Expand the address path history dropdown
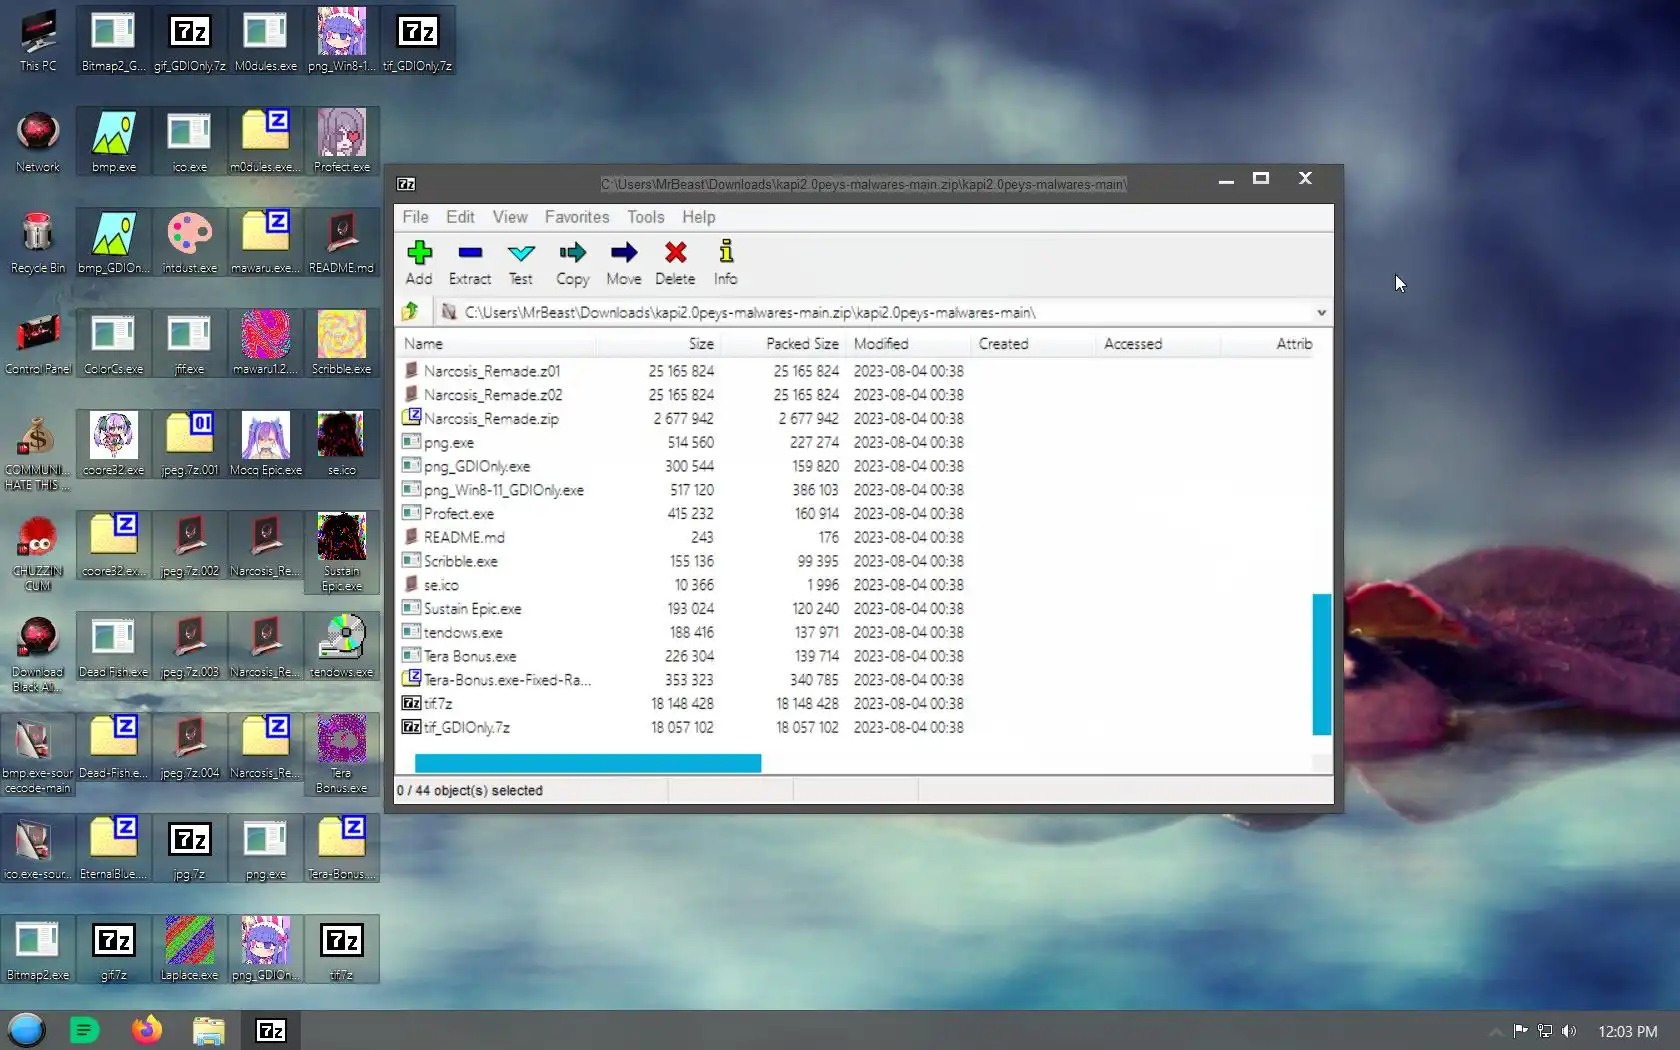This screenshot has height=1050, width=1680. pyautogui.click(x=1321, y=312)
